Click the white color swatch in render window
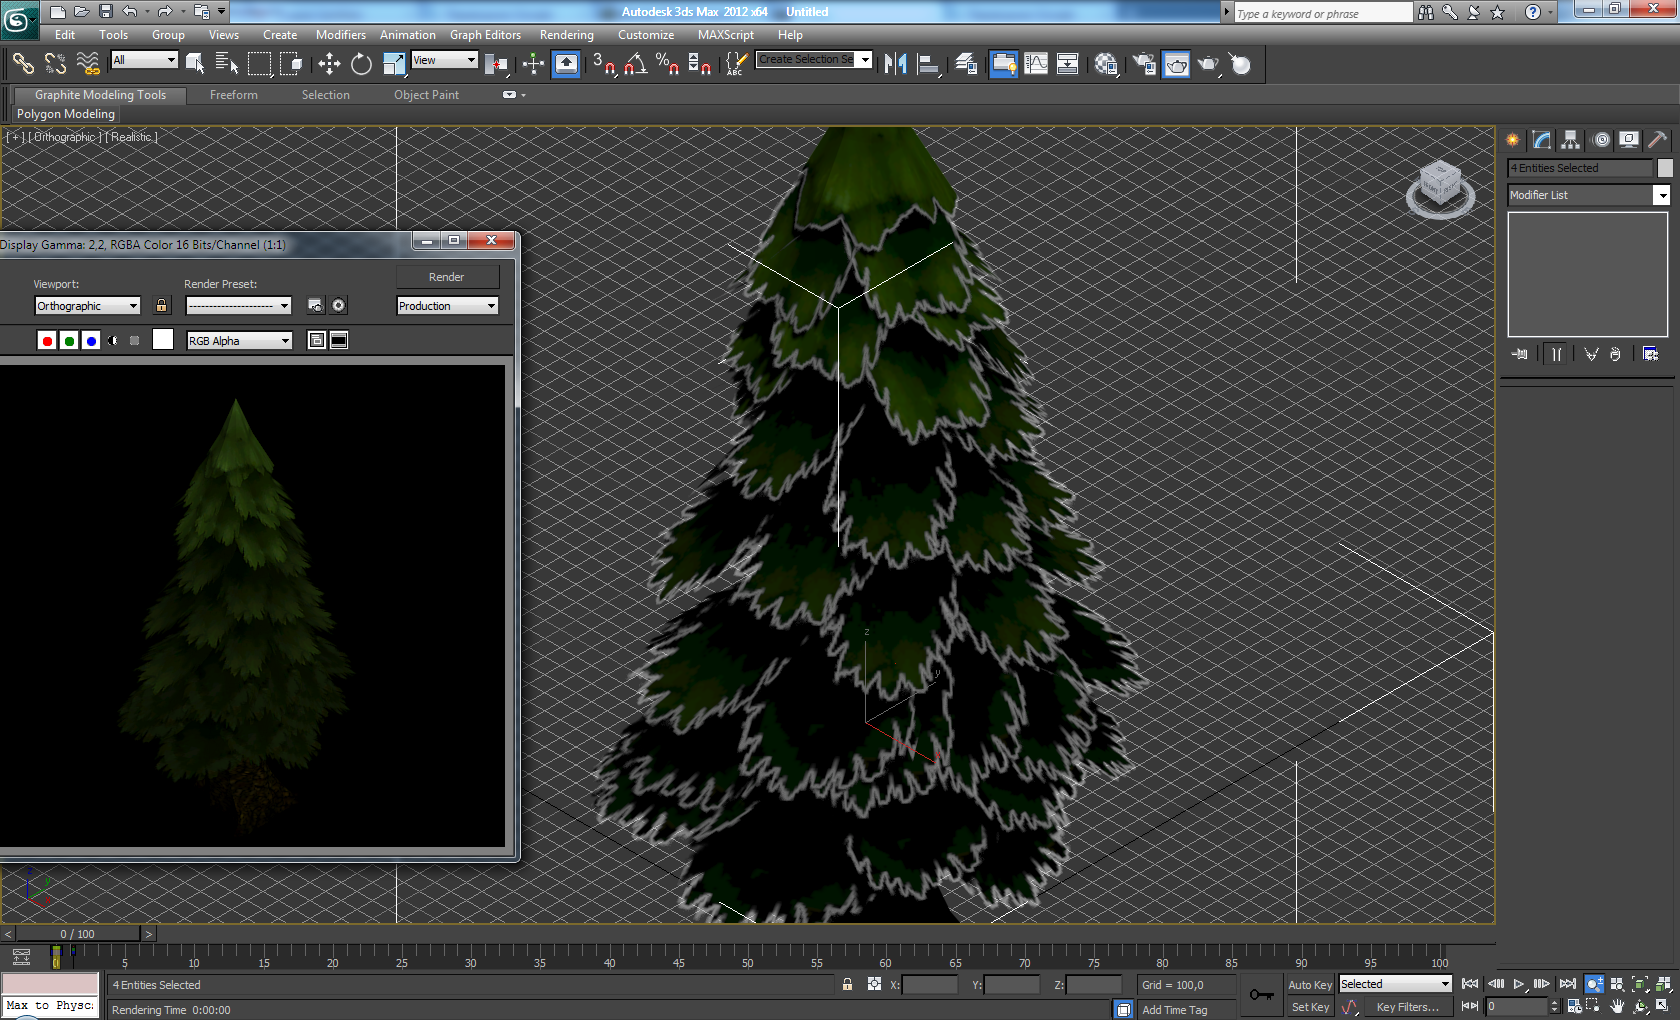Viewport: 1680px width, 1020px height. [163, 340]
